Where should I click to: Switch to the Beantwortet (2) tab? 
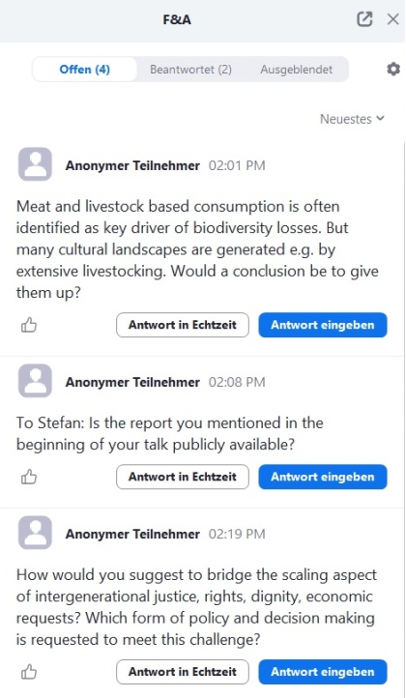tap(191, 69)
